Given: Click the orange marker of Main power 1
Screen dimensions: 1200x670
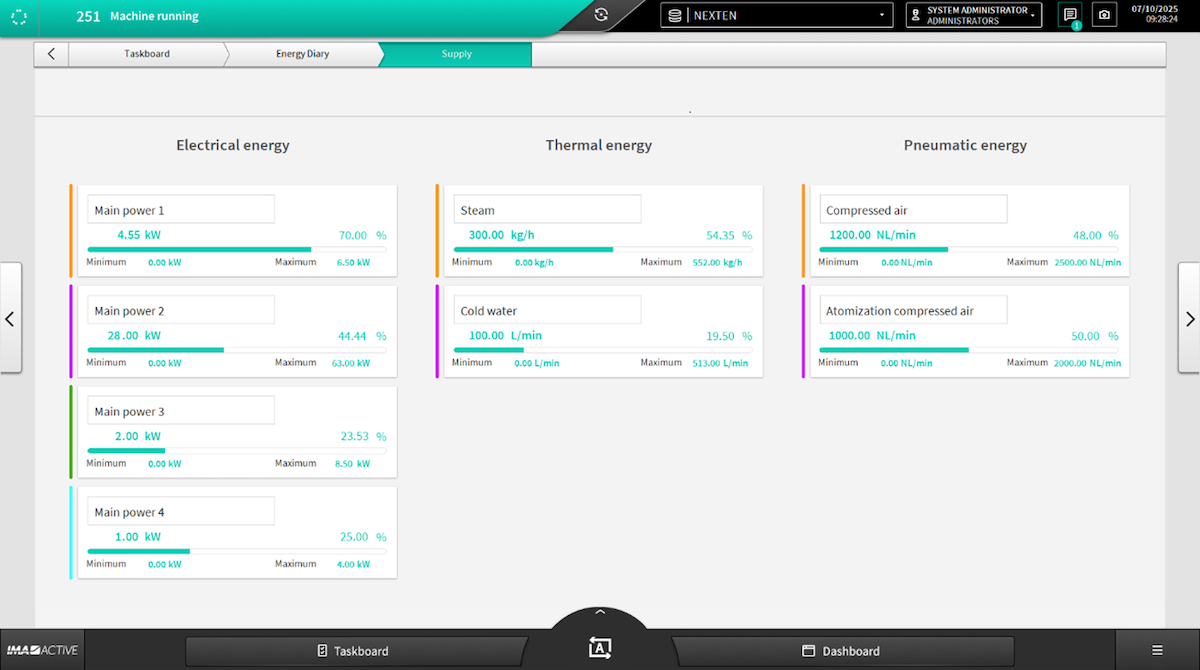Looking at the screenshot, I should pyautogui.click(x=71, y=230).
